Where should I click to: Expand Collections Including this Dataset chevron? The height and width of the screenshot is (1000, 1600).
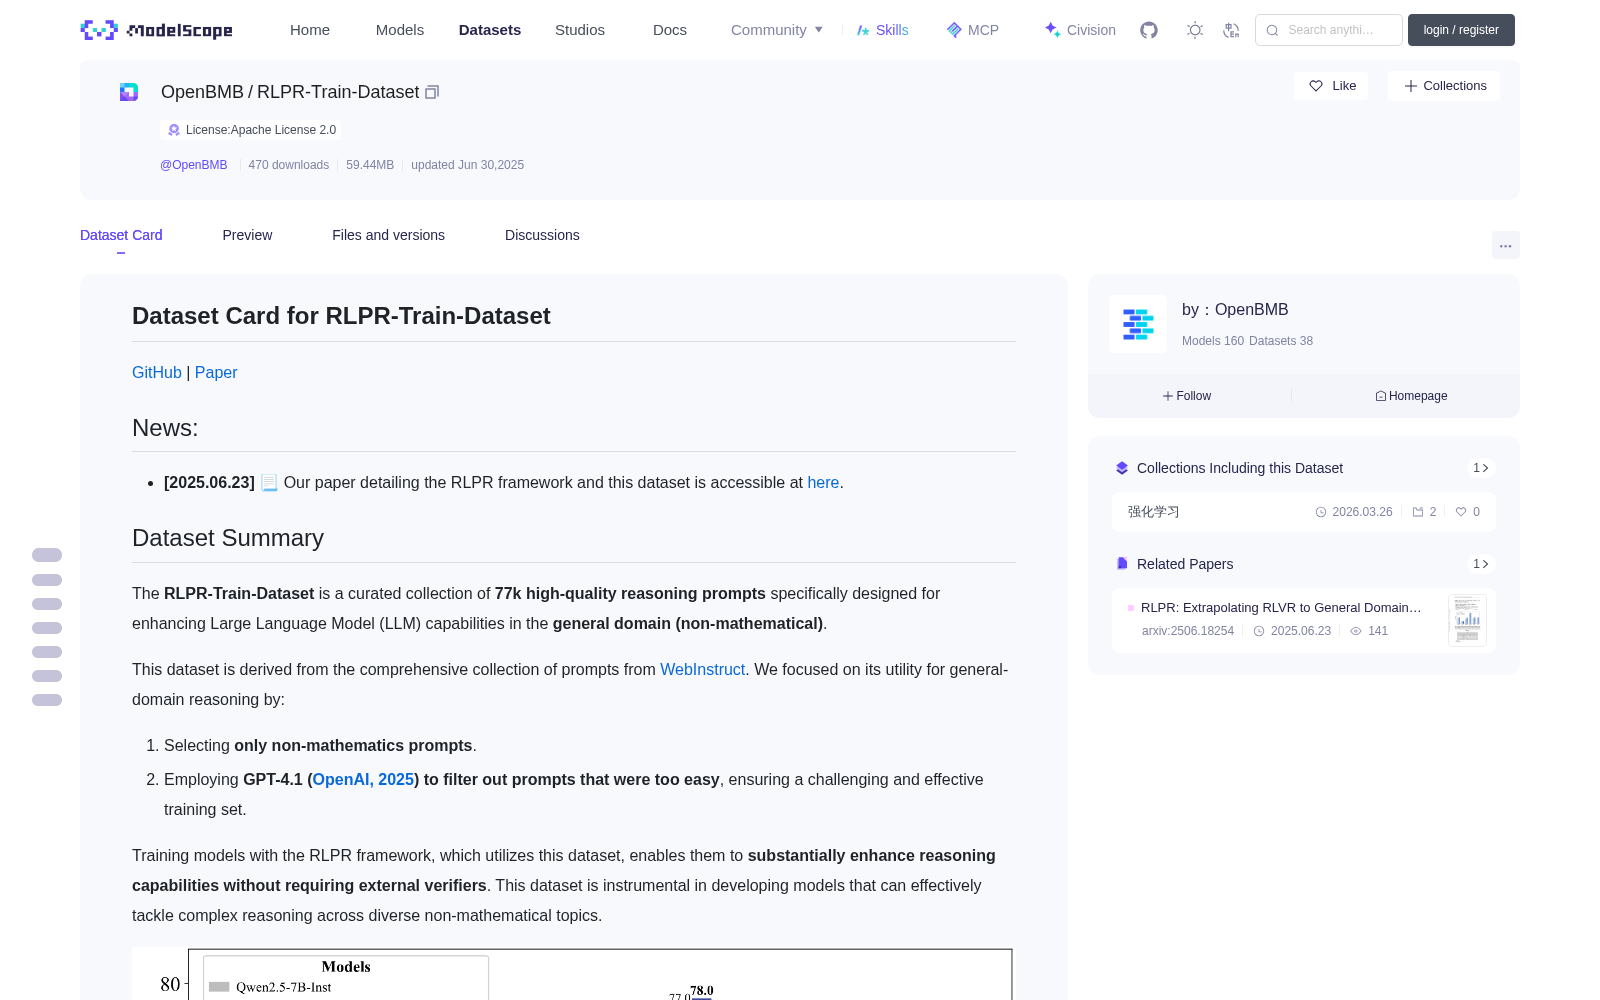(x=1481, y=468)
